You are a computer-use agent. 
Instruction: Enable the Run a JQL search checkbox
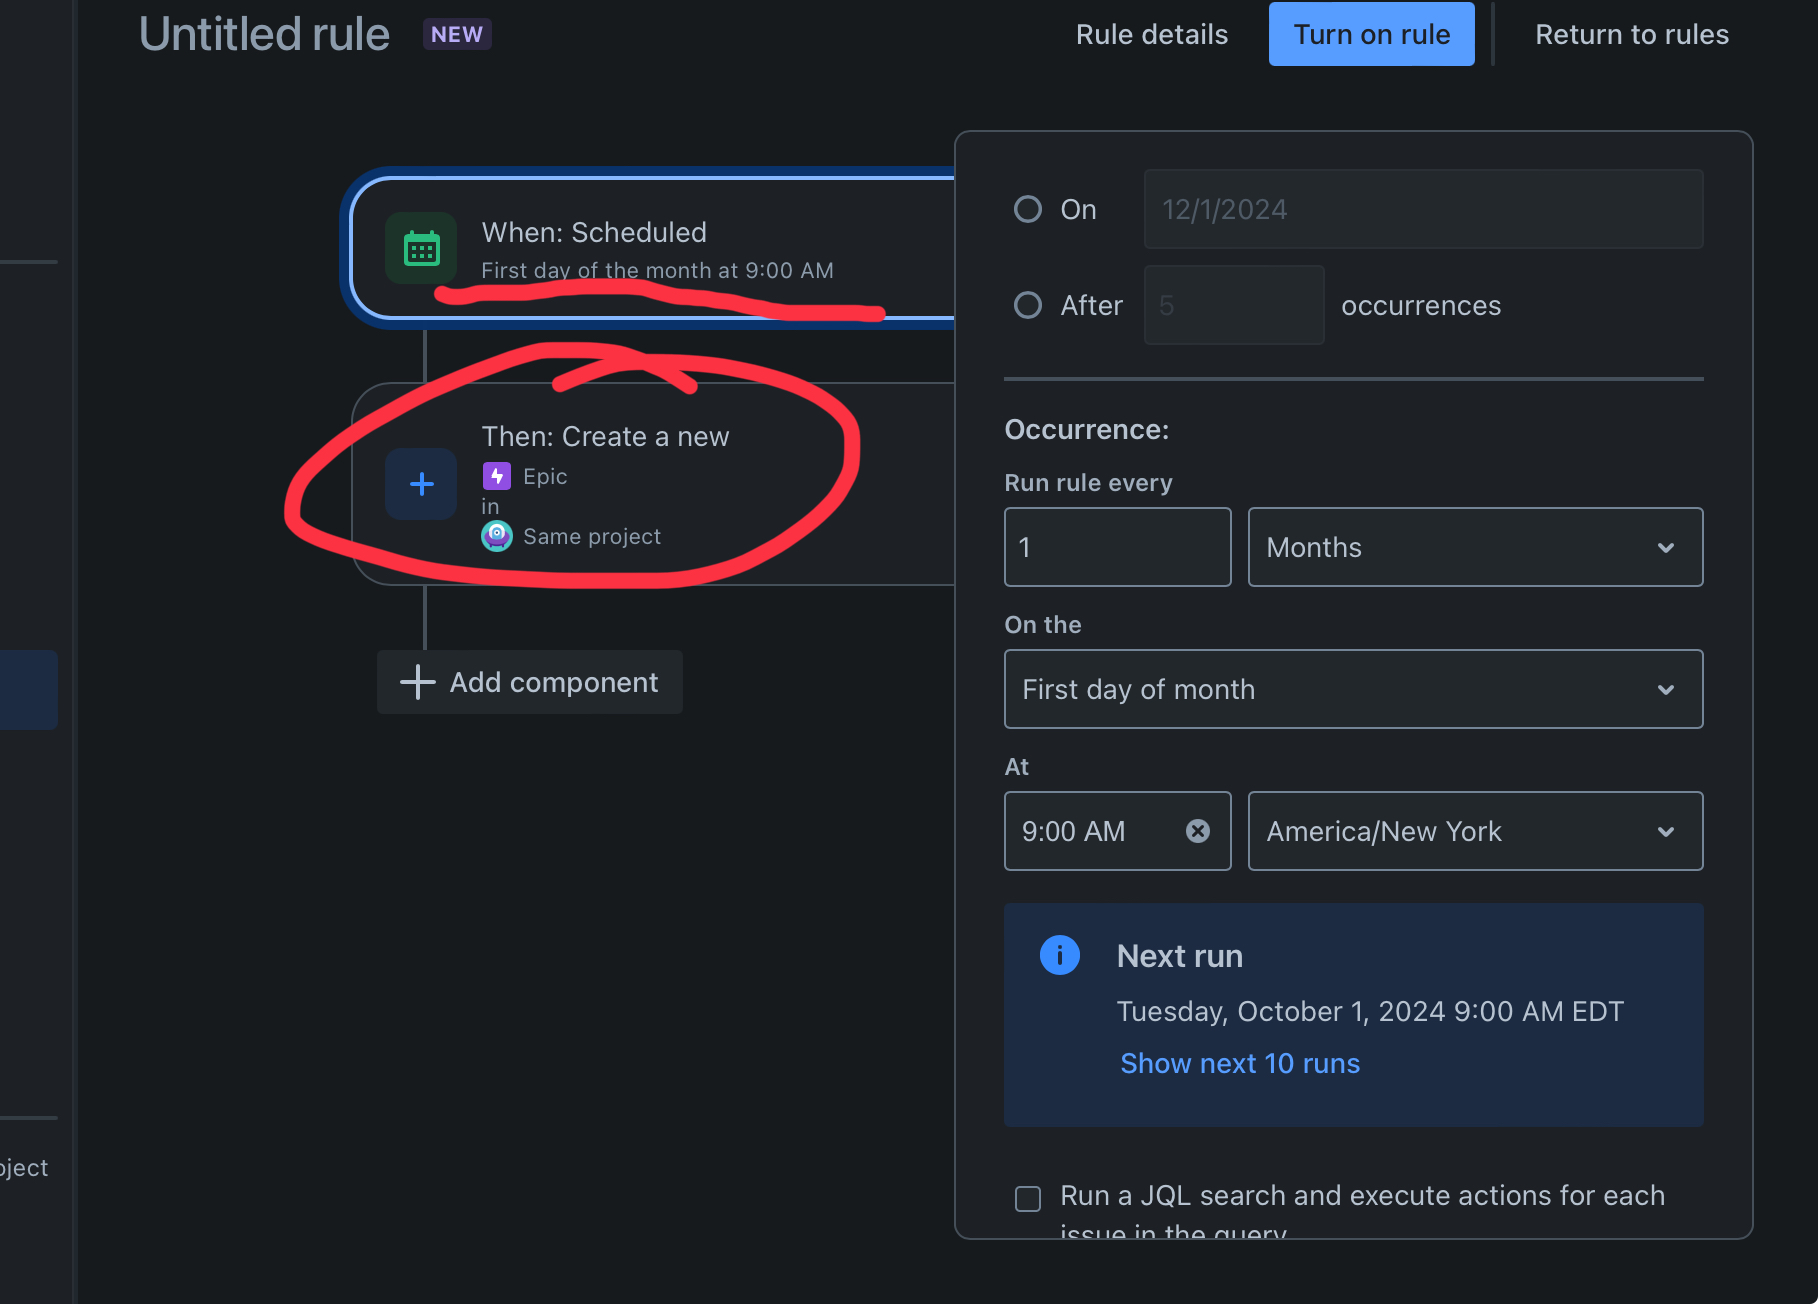point(1027,1197)
